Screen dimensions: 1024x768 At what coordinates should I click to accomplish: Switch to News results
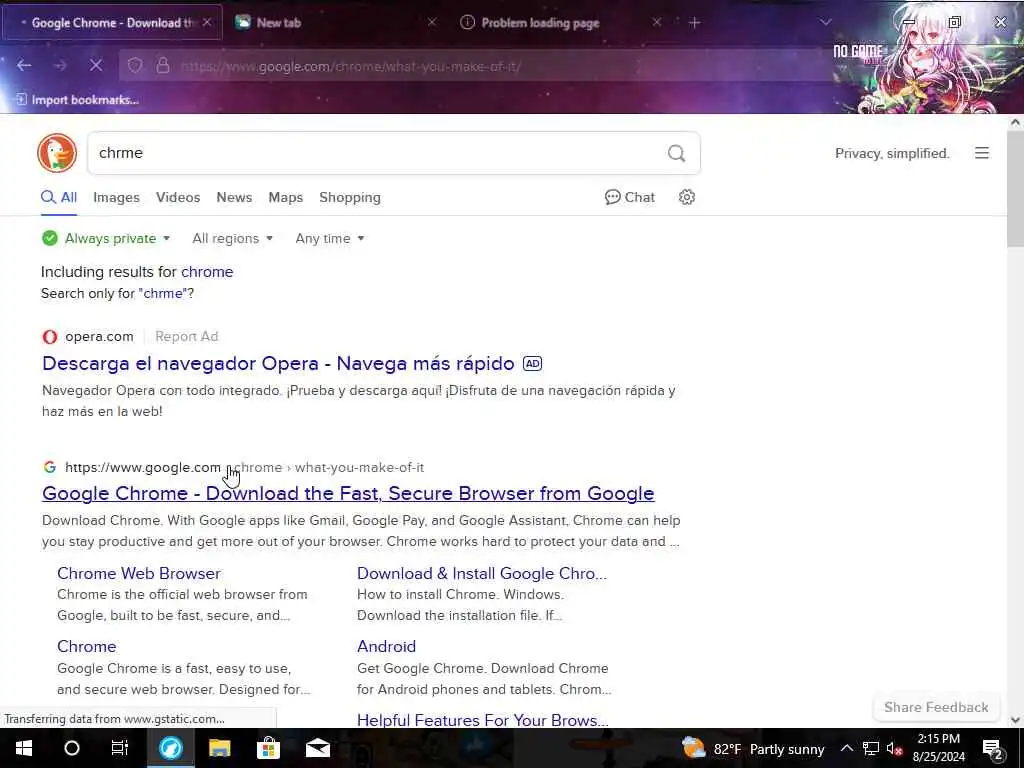[x=234, y=197]
